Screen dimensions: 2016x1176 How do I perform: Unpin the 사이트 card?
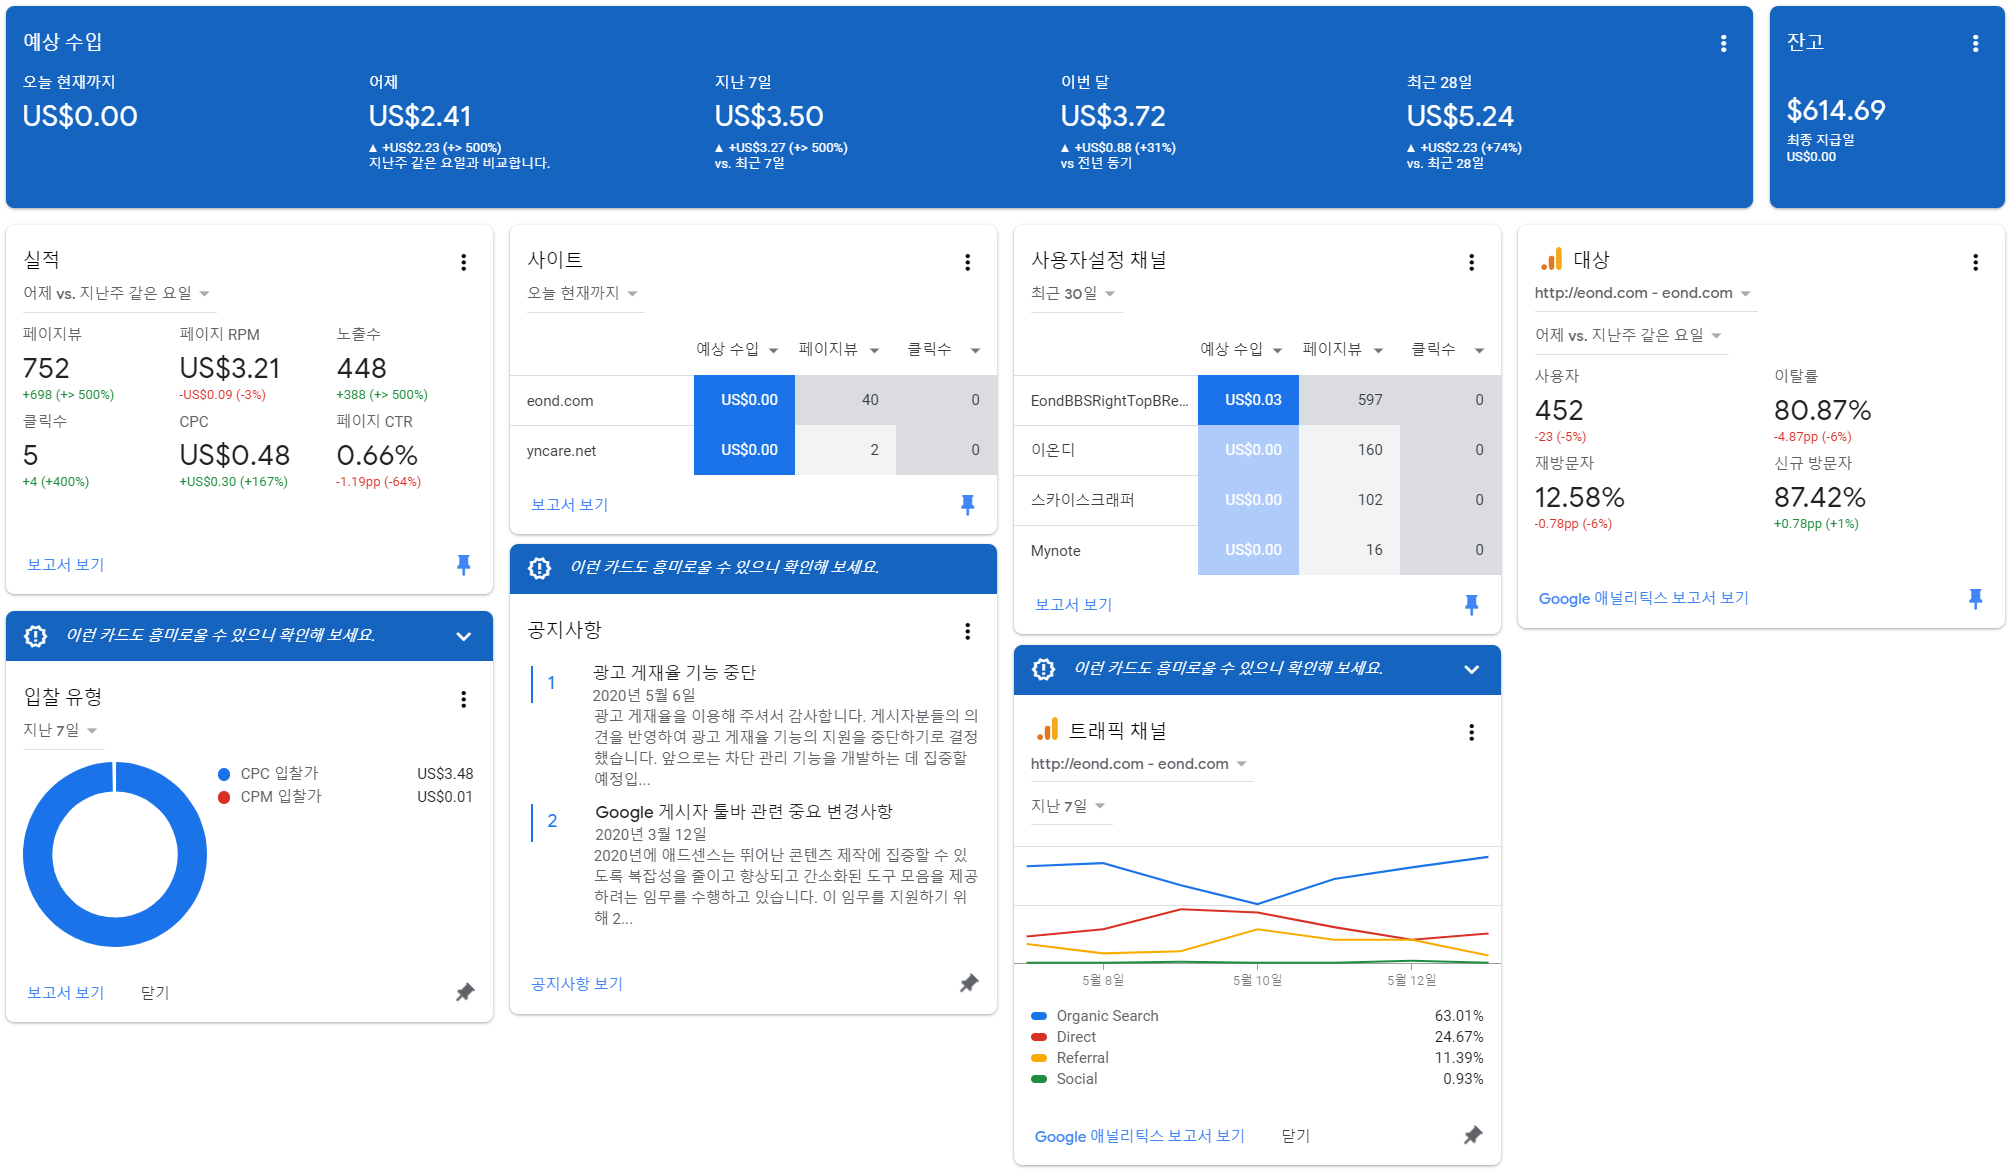(x=967, y=505)
